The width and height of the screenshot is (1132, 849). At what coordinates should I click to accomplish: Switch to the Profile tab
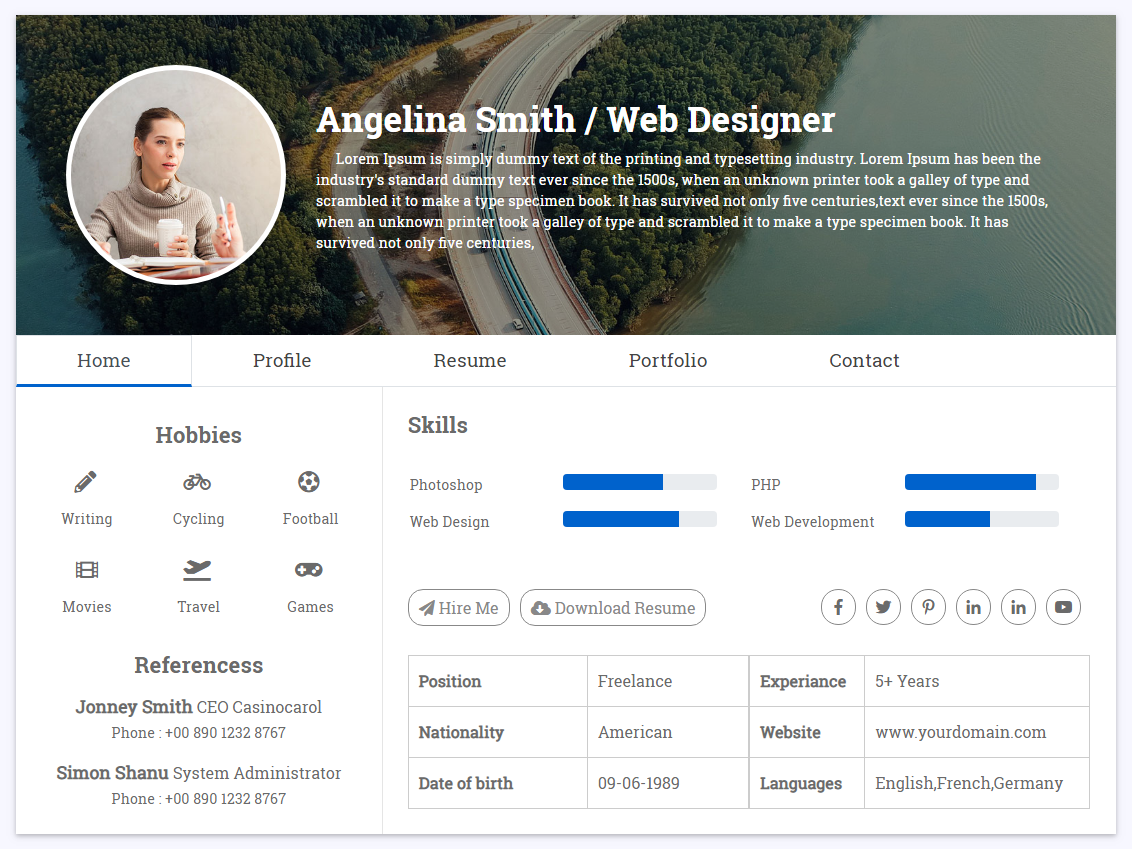pos(282,361)
